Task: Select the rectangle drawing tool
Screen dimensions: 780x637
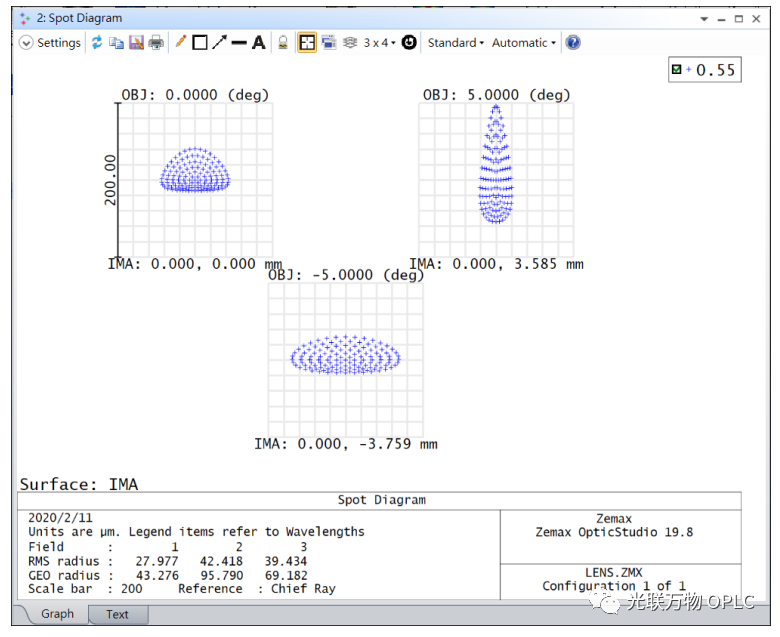Action: 199,43
